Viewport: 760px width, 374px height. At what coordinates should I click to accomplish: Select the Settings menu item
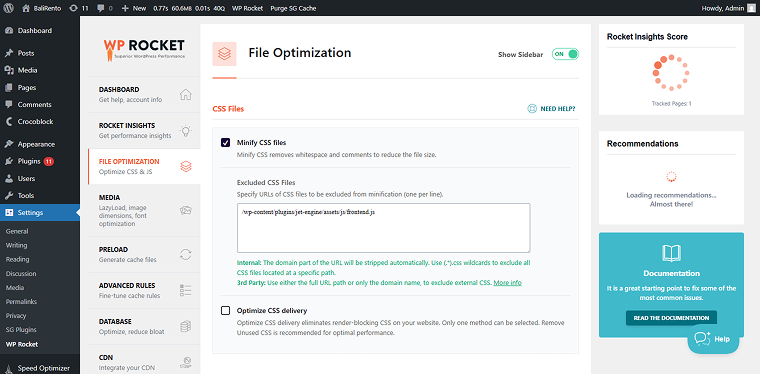[x=40, y=213]
